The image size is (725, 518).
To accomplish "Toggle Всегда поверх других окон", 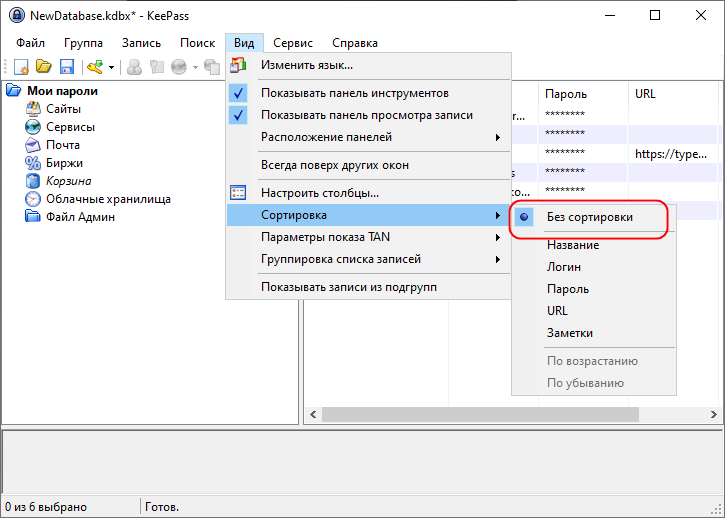I will point(369,165).
